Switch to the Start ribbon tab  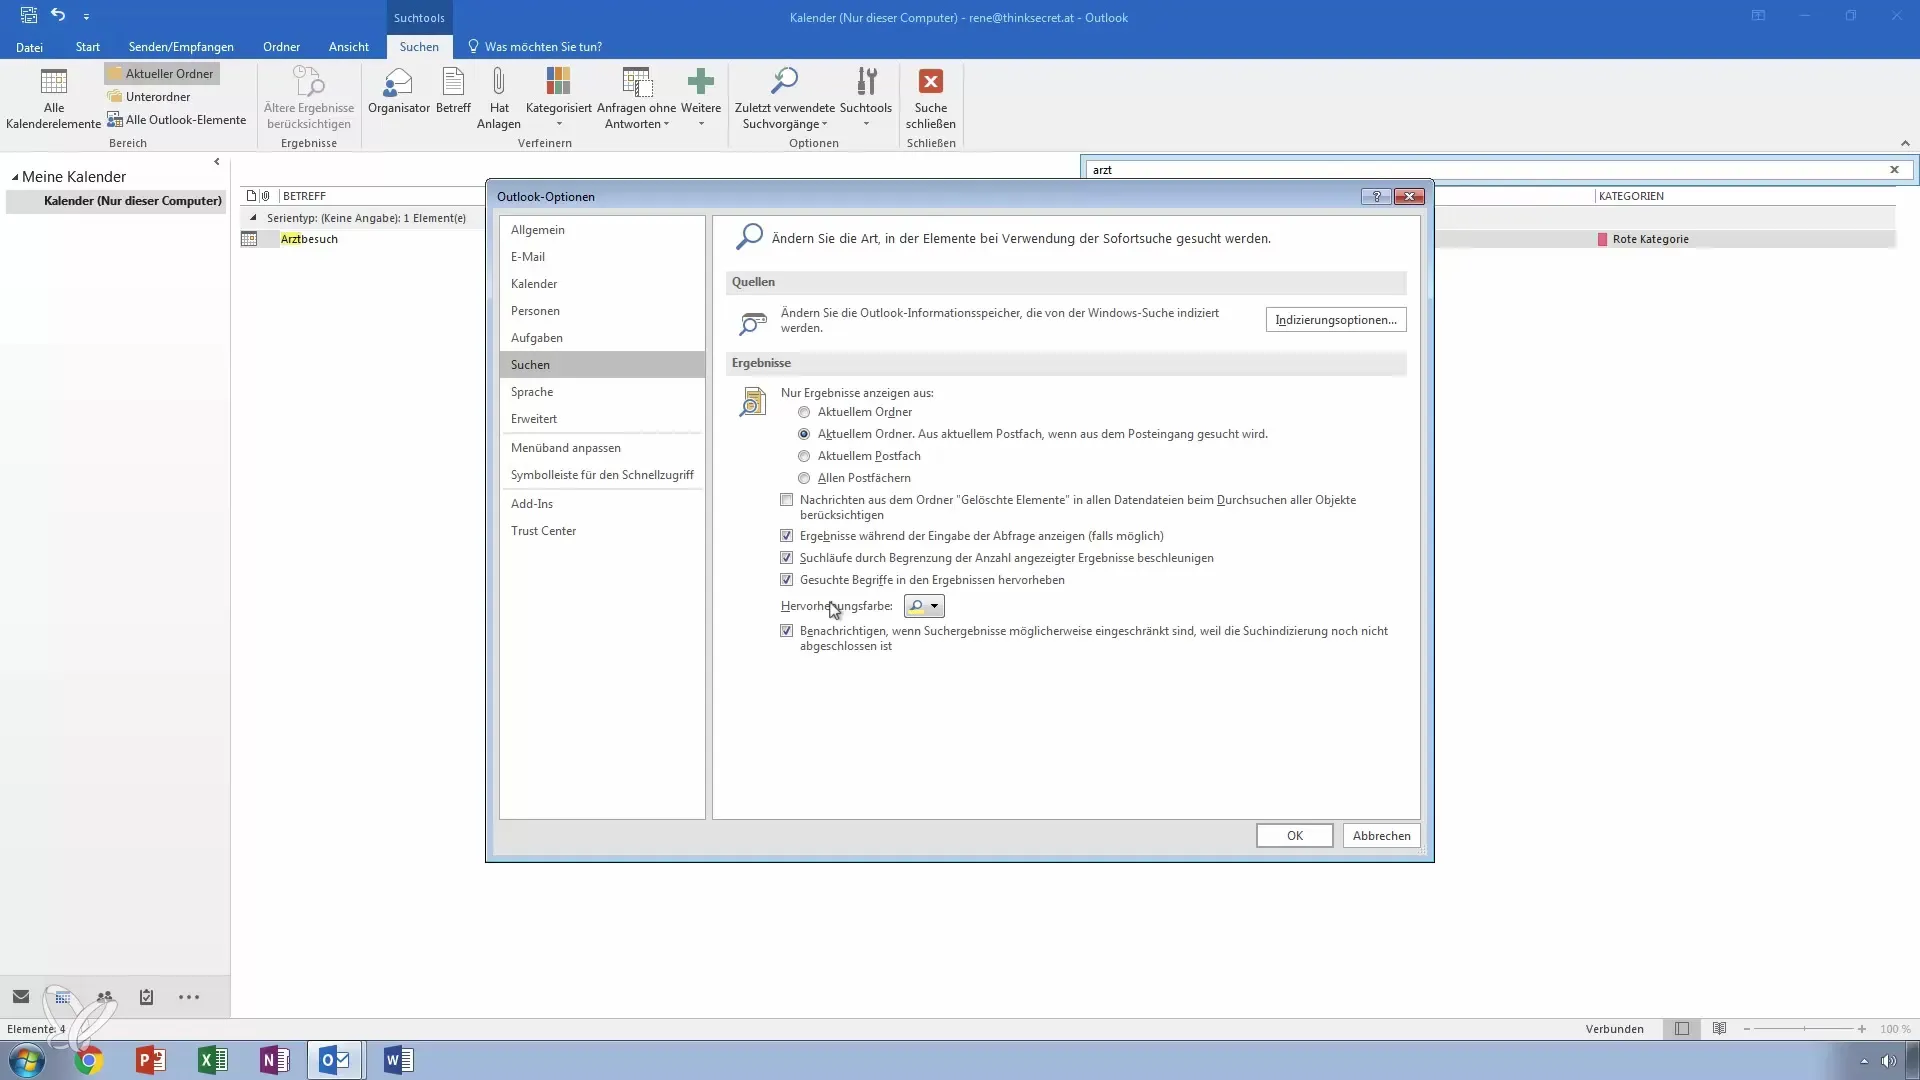[88, 47]
